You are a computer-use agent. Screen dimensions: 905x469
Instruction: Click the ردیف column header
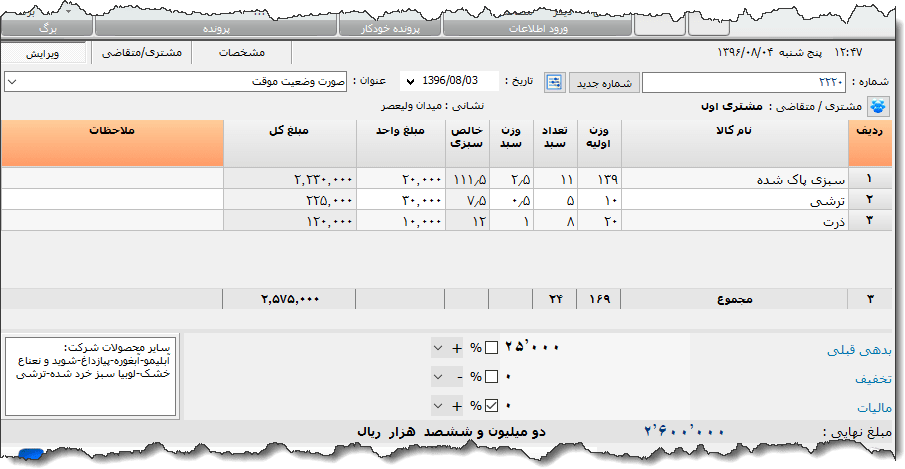point(870,143)
